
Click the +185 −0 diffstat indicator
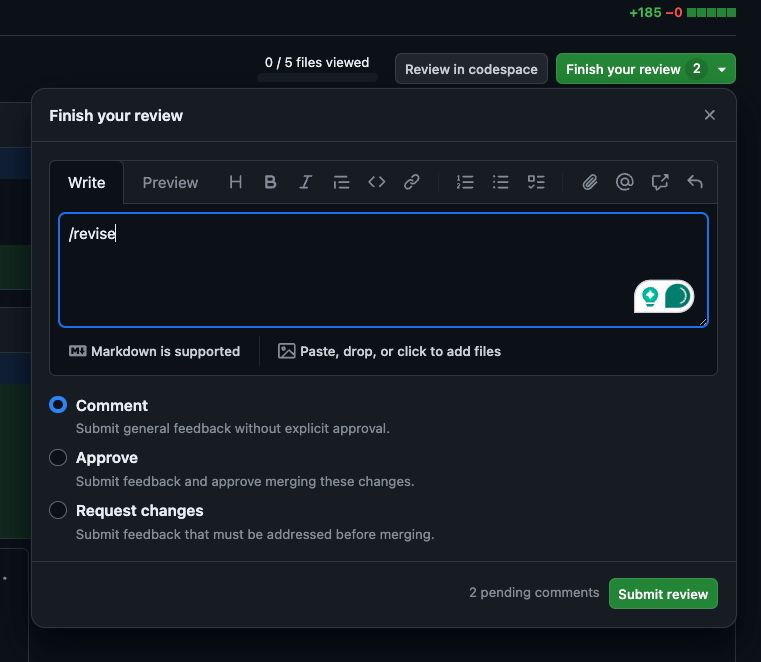pos(682,13)
